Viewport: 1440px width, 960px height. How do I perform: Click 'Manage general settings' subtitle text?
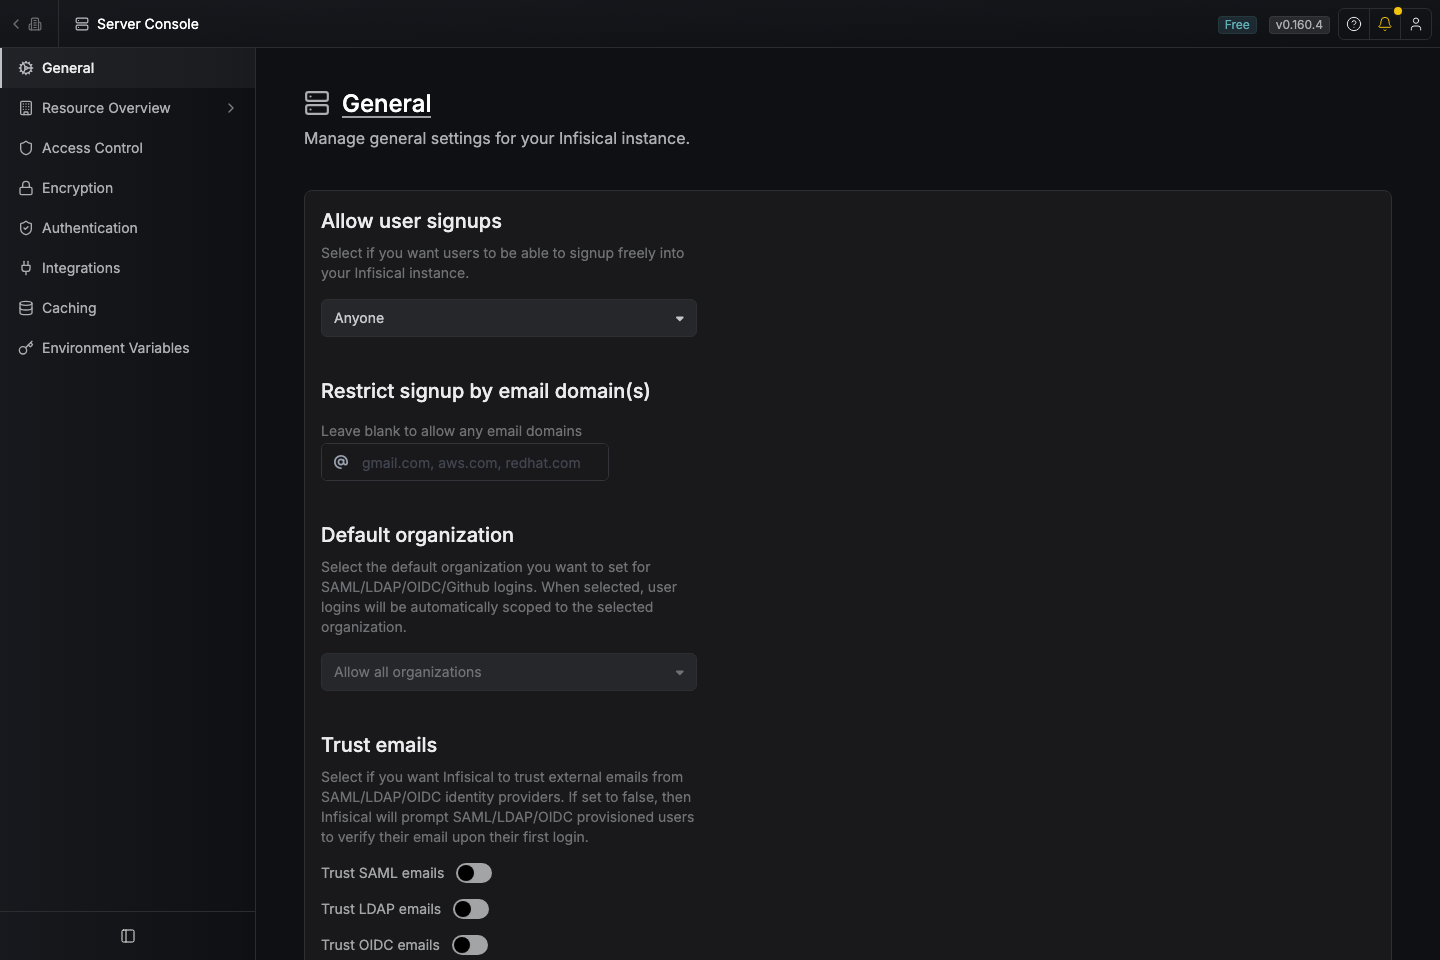coord(497,138)
